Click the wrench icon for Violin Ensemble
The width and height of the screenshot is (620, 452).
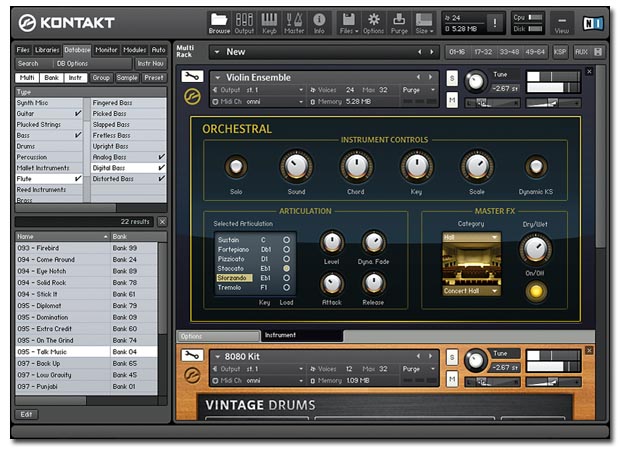(190, 76)
